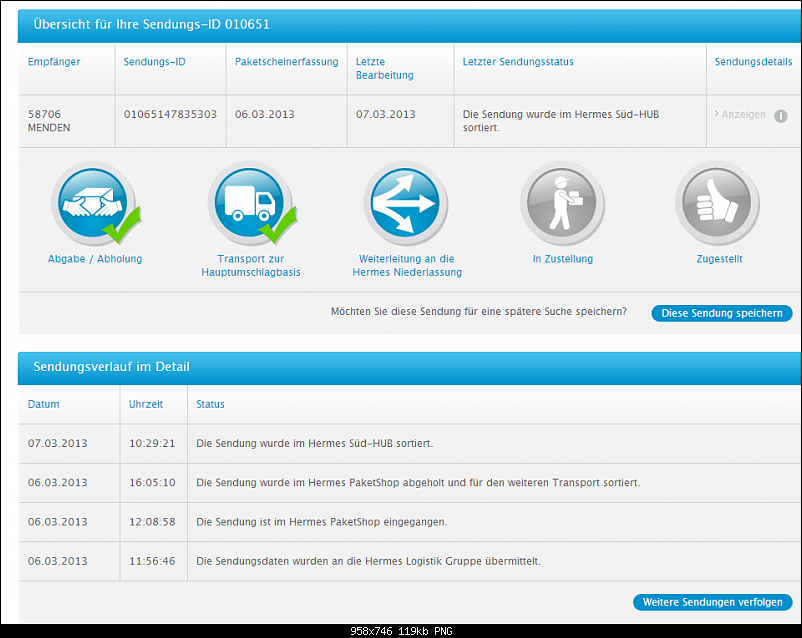Image resolution: width=802 pixels, height=638 pixels.
Task: Click status 'im Hermes PaketShop eingegangen' row
Action: tap(322, 522)
